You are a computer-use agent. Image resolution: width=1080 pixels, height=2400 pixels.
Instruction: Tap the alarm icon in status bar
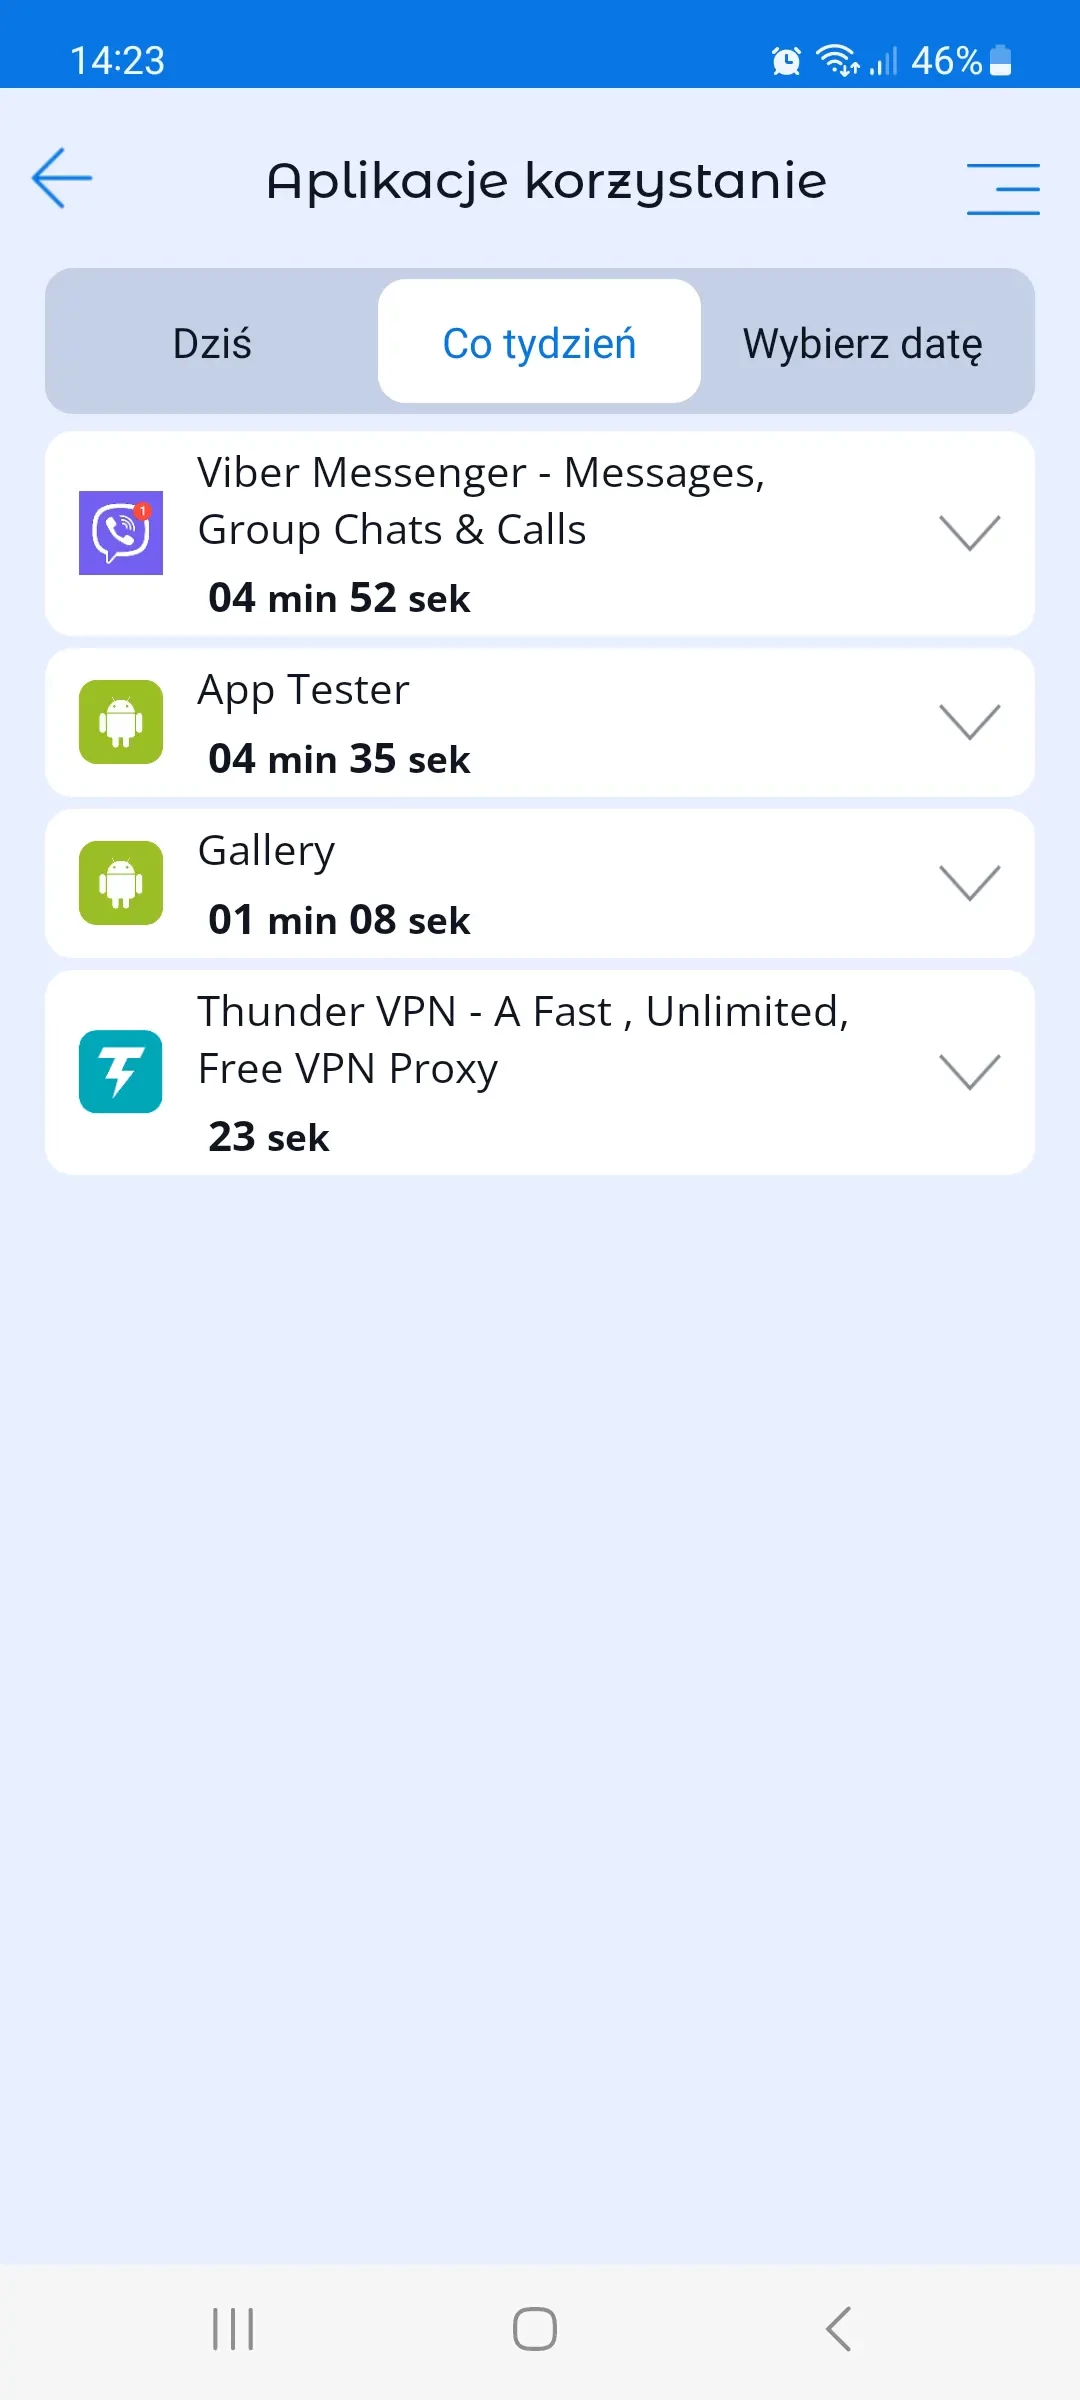(787, 61)
